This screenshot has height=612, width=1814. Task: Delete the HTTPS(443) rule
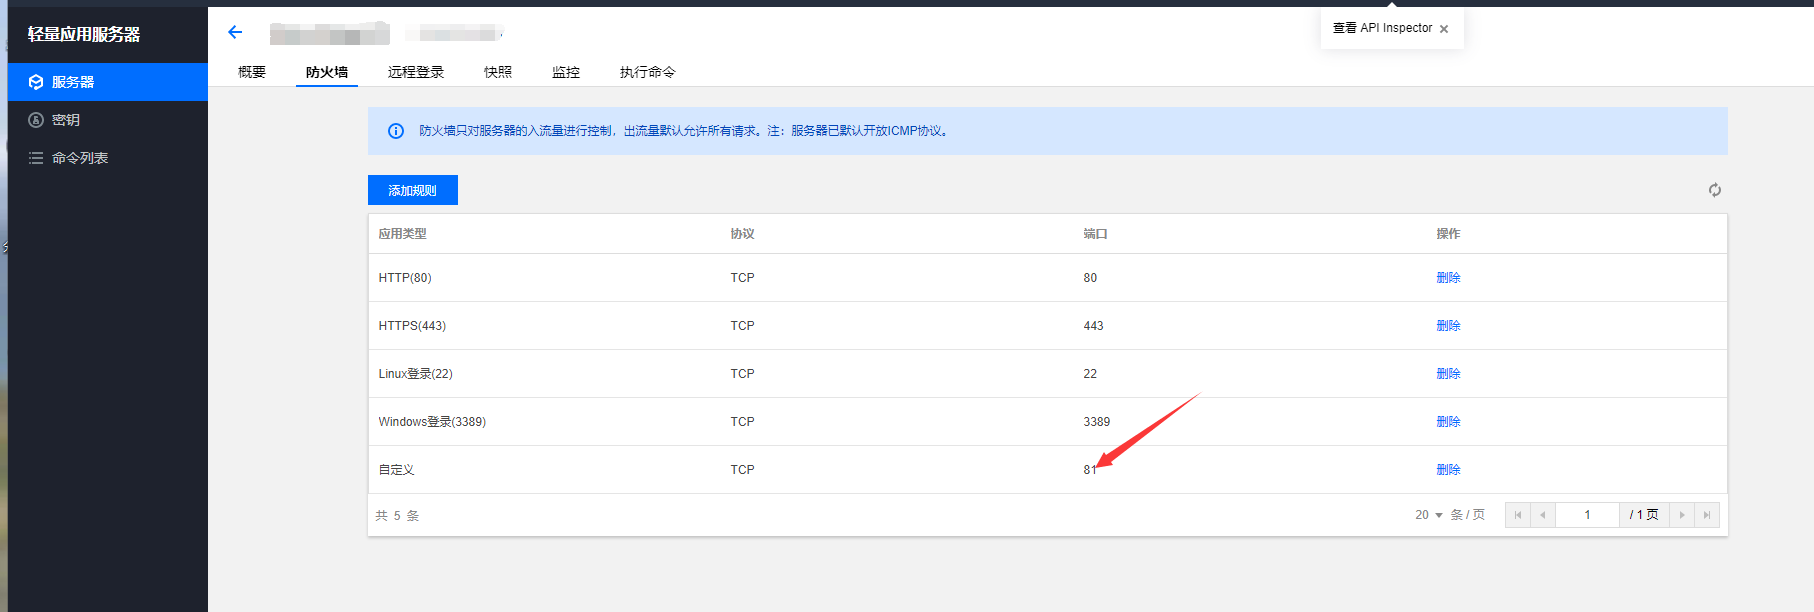pyautogui.click(x=1448, y=326)
